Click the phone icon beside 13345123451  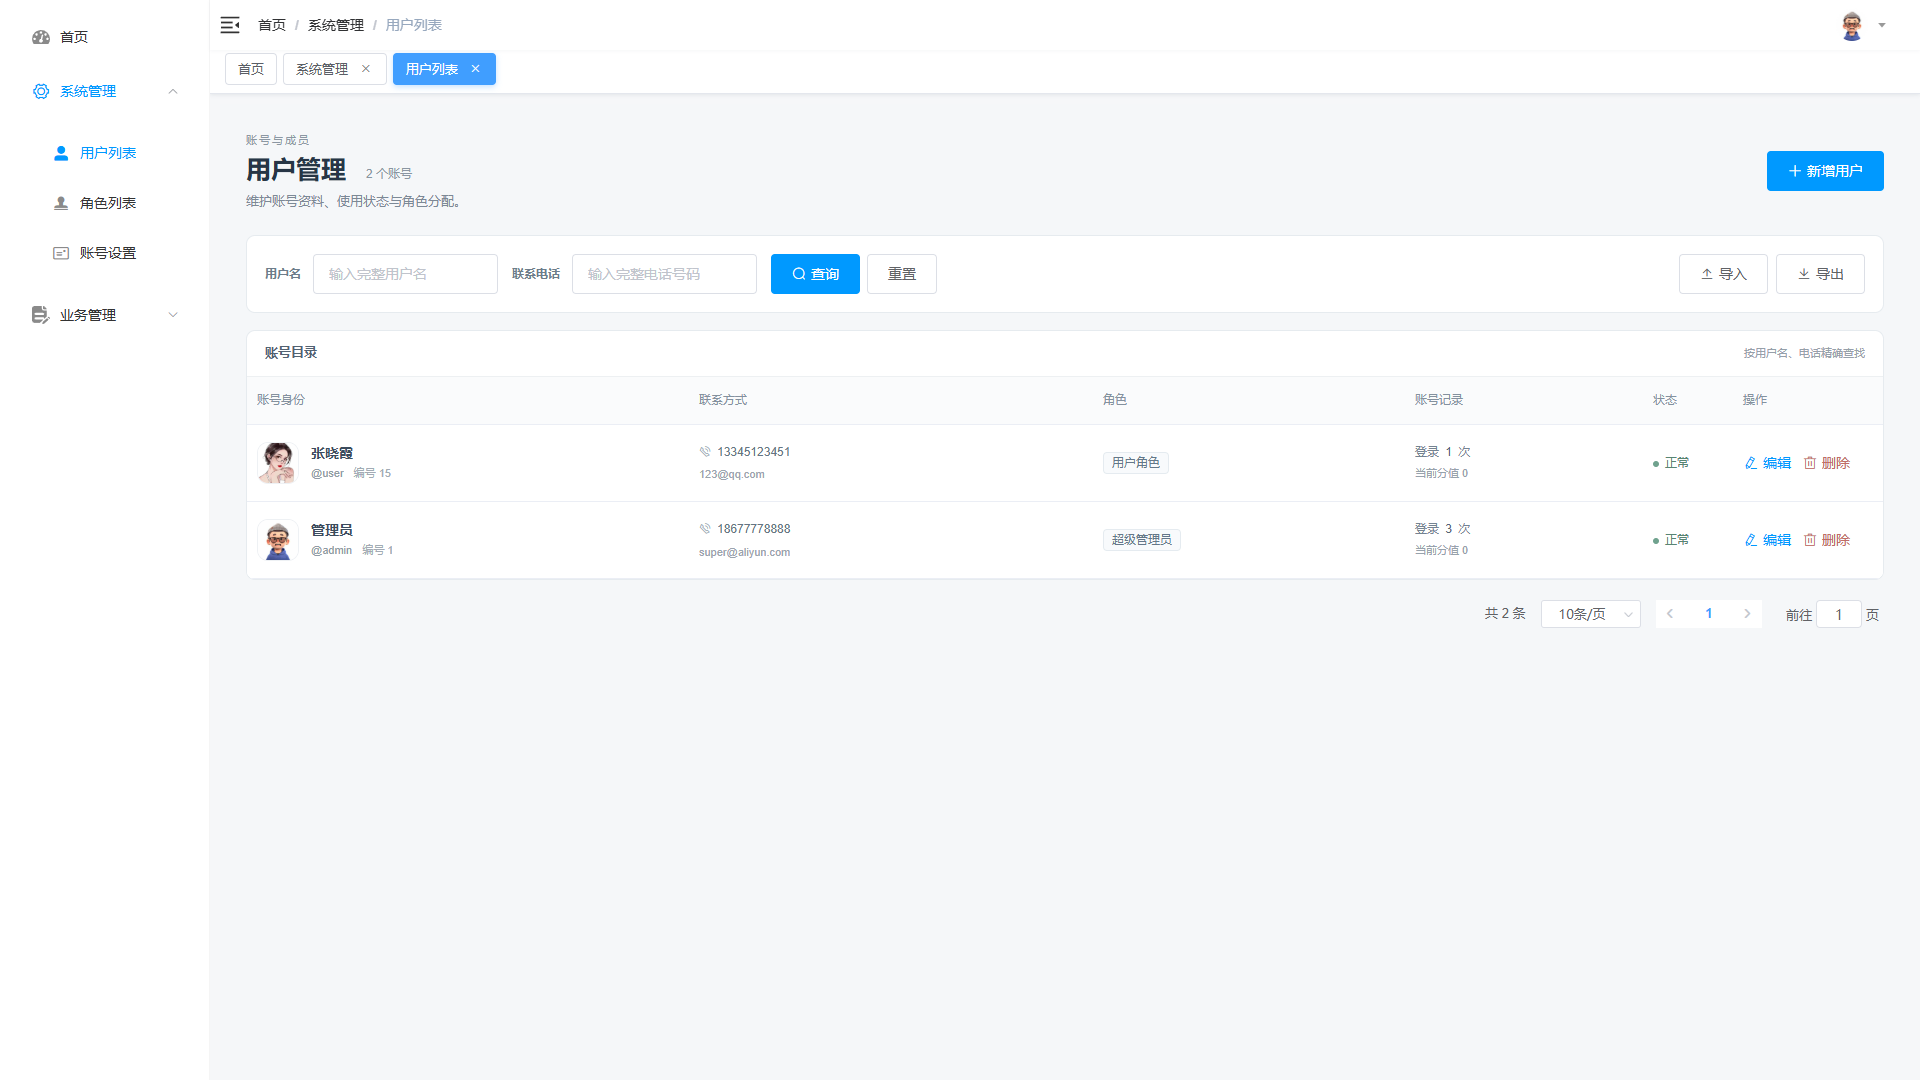coord(705,452)
